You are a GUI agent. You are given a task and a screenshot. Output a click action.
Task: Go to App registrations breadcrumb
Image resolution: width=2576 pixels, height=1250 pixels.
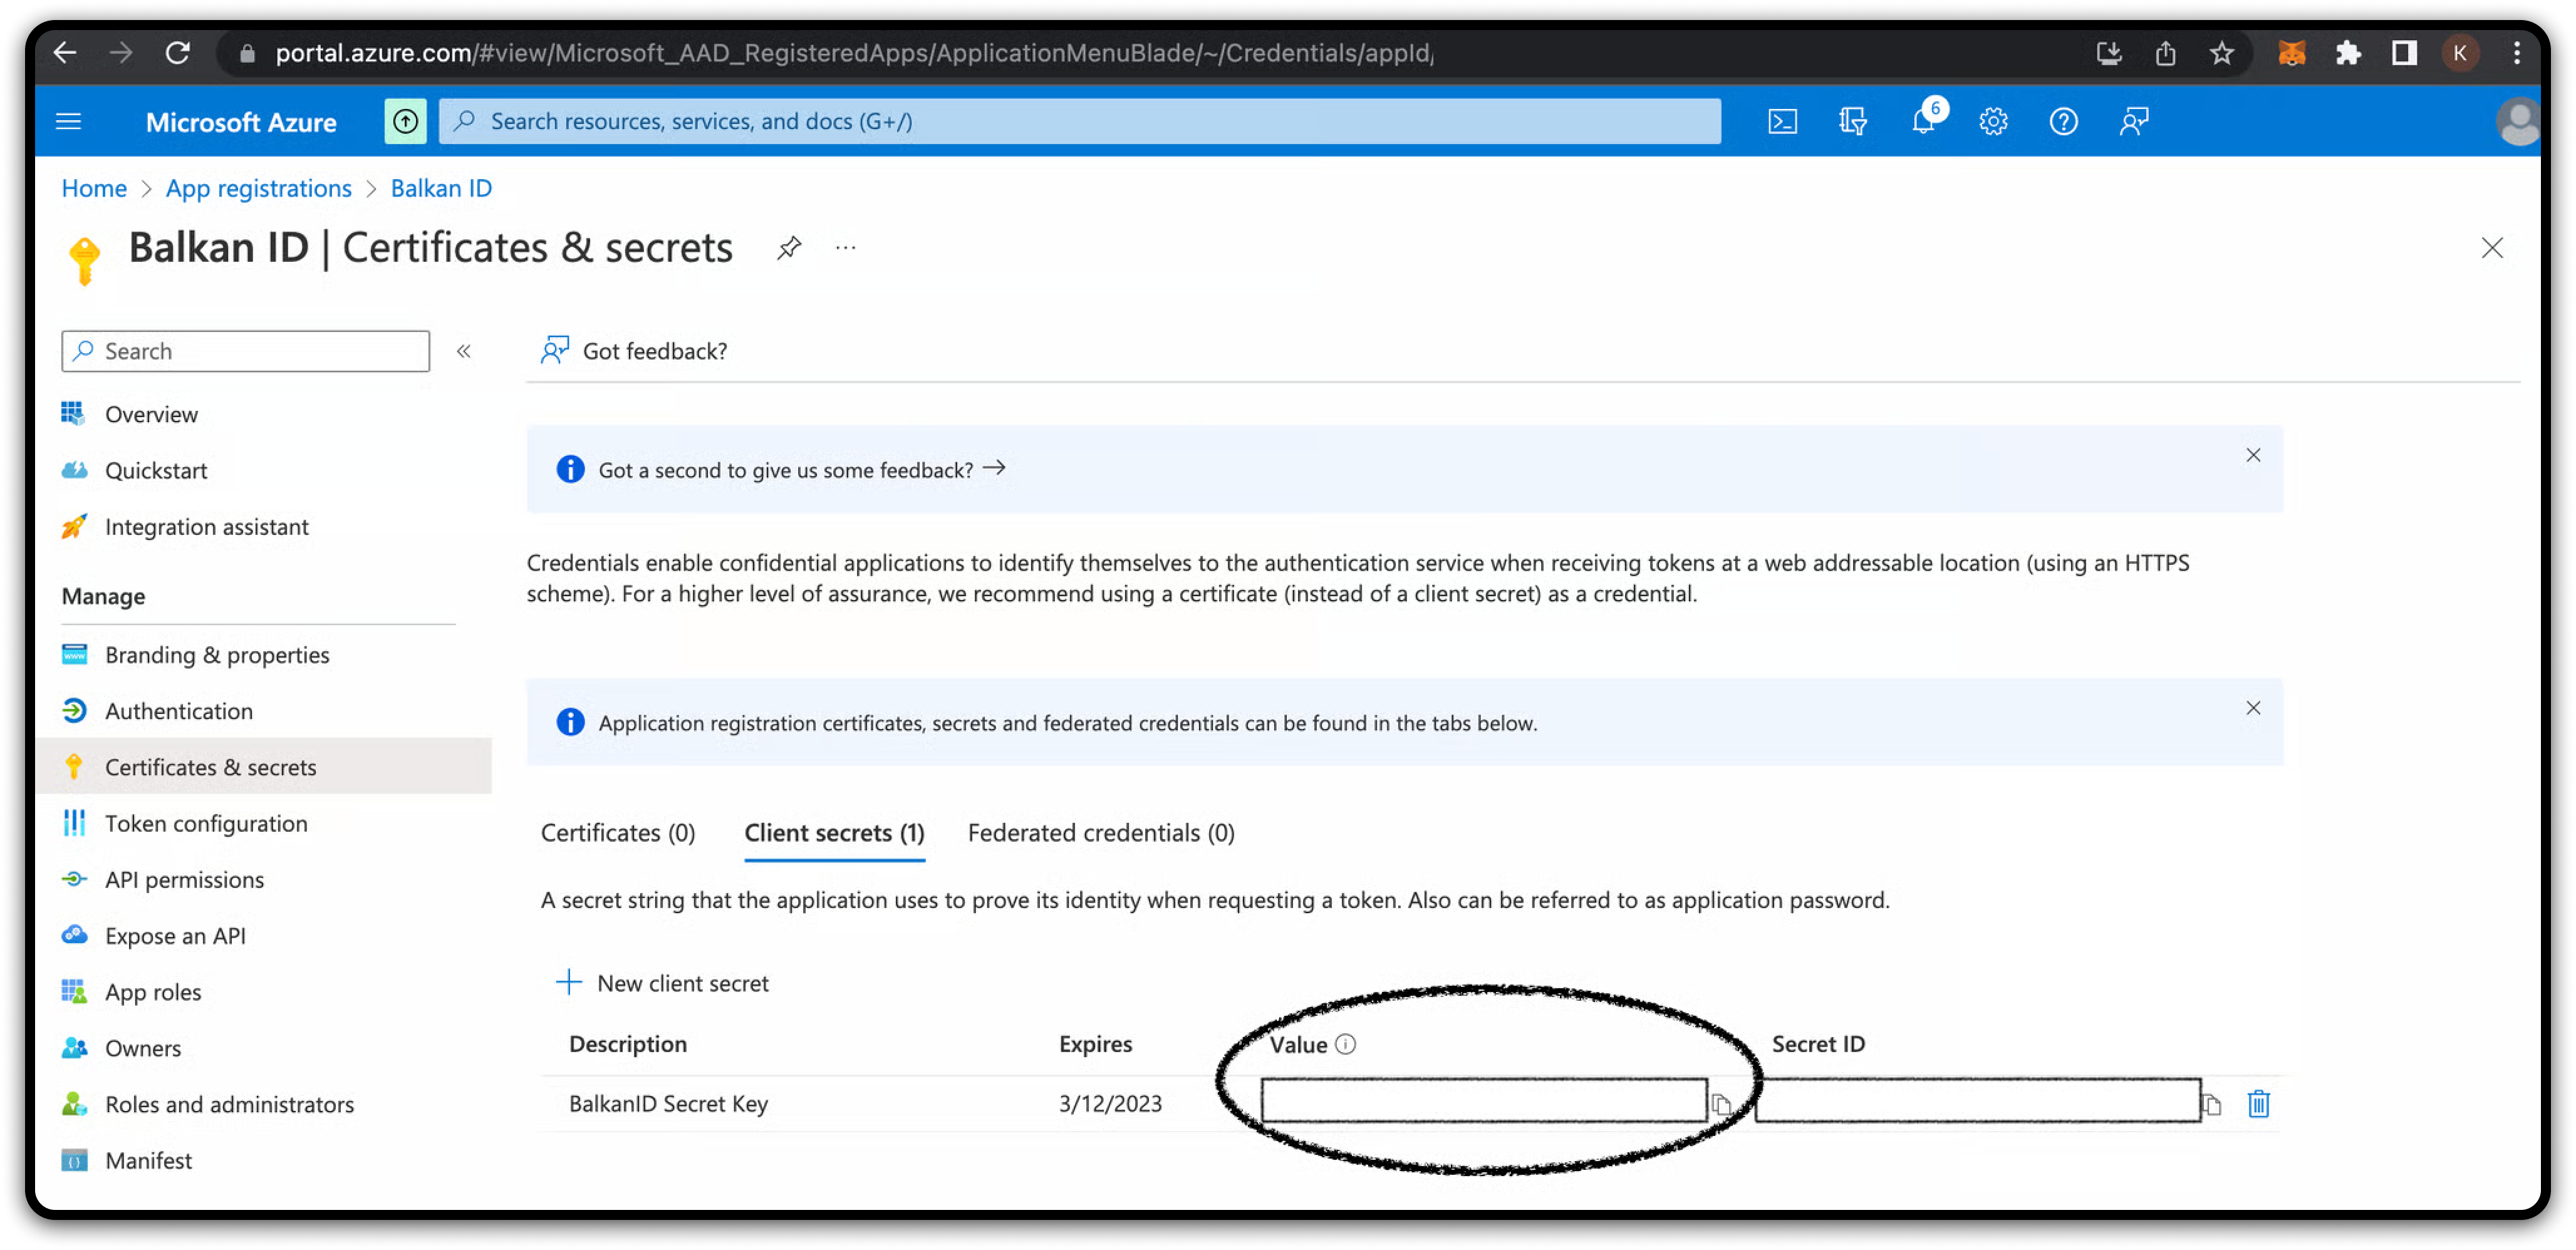(259, 188)
